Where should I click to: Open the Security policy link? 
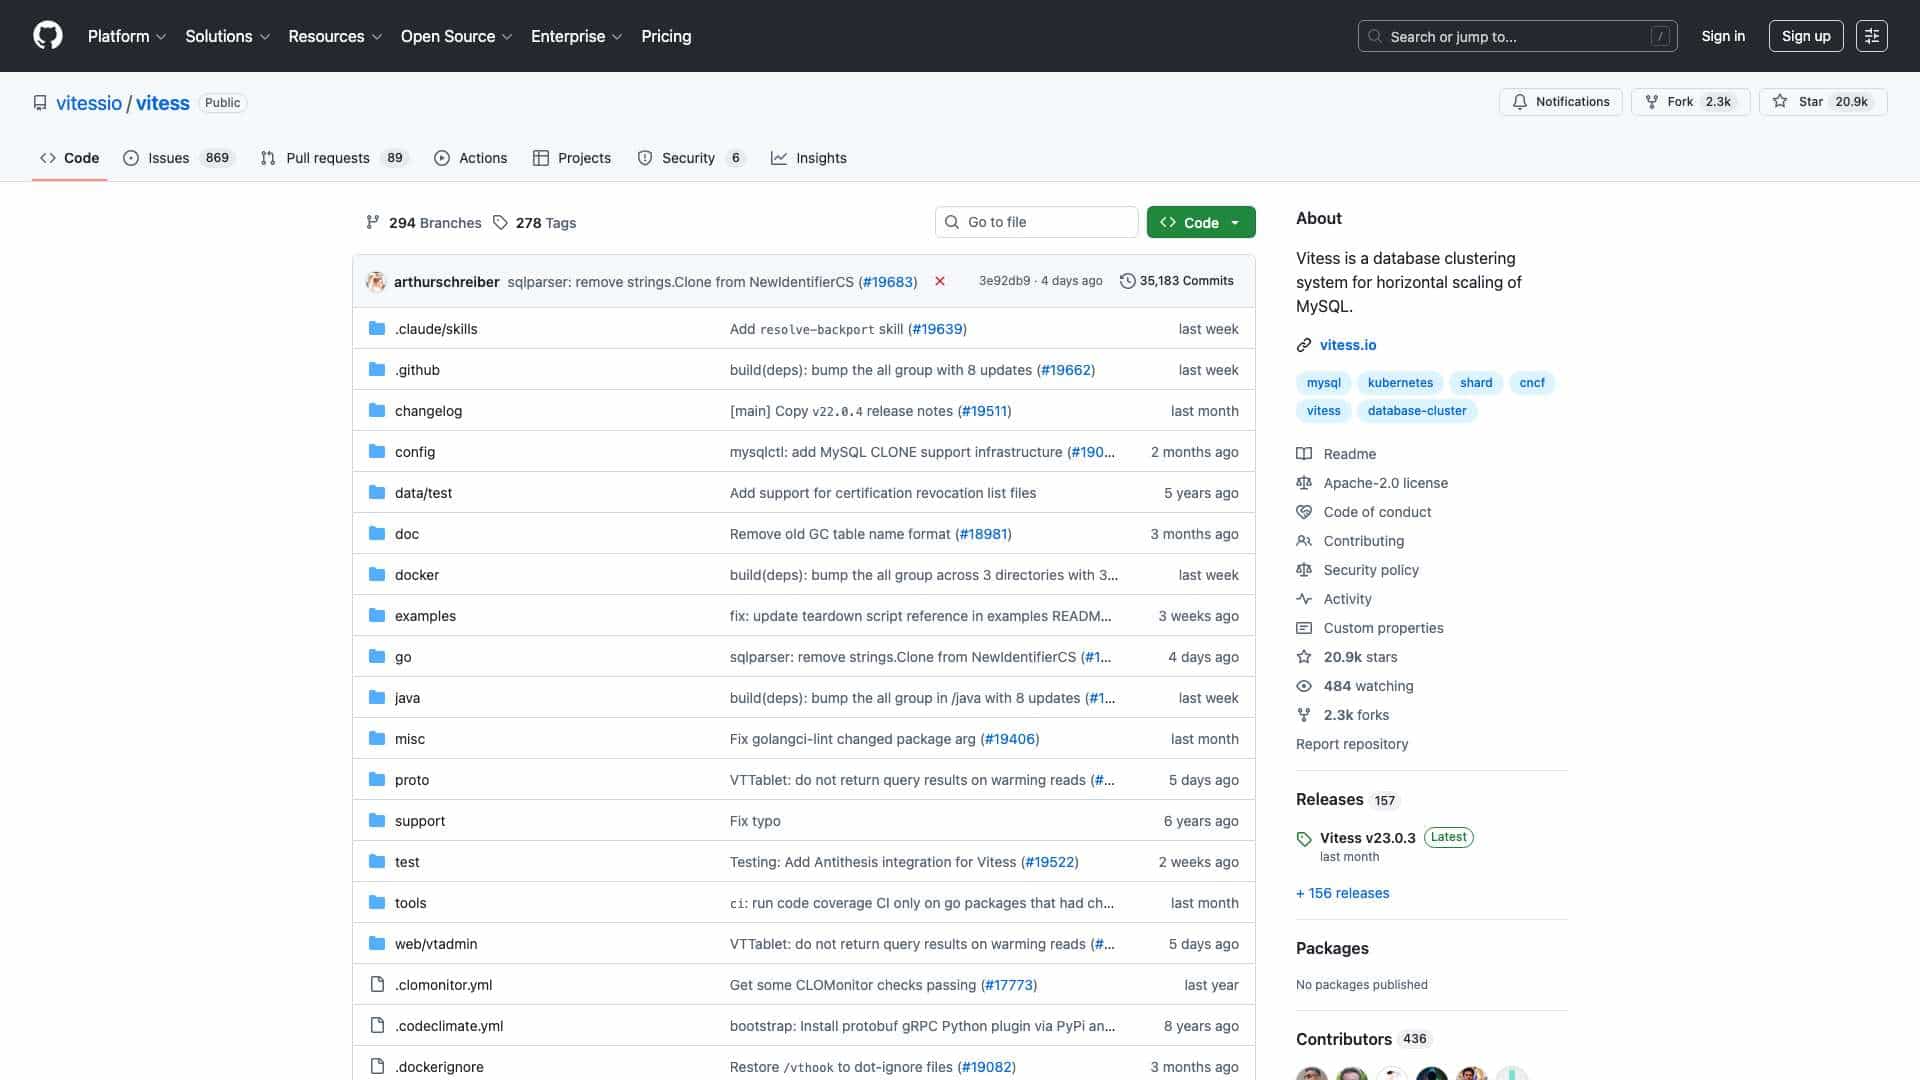coord(1371,570)
